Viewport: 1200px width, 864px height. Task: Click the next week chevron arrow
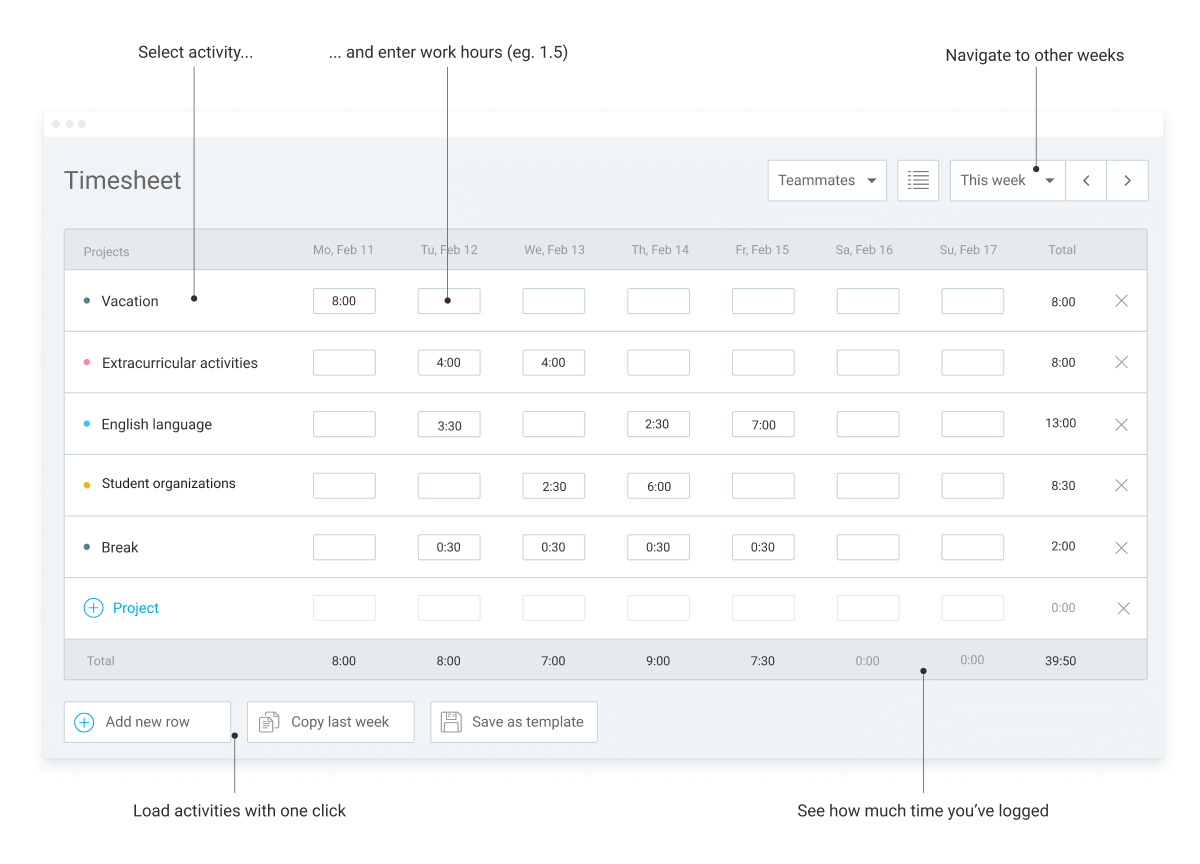(1127, 180)
